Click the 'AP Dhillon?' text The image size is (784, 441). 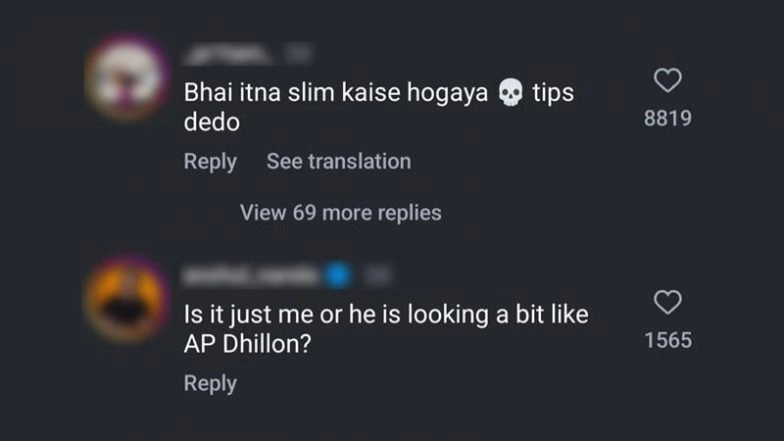(x=248, y=344)
